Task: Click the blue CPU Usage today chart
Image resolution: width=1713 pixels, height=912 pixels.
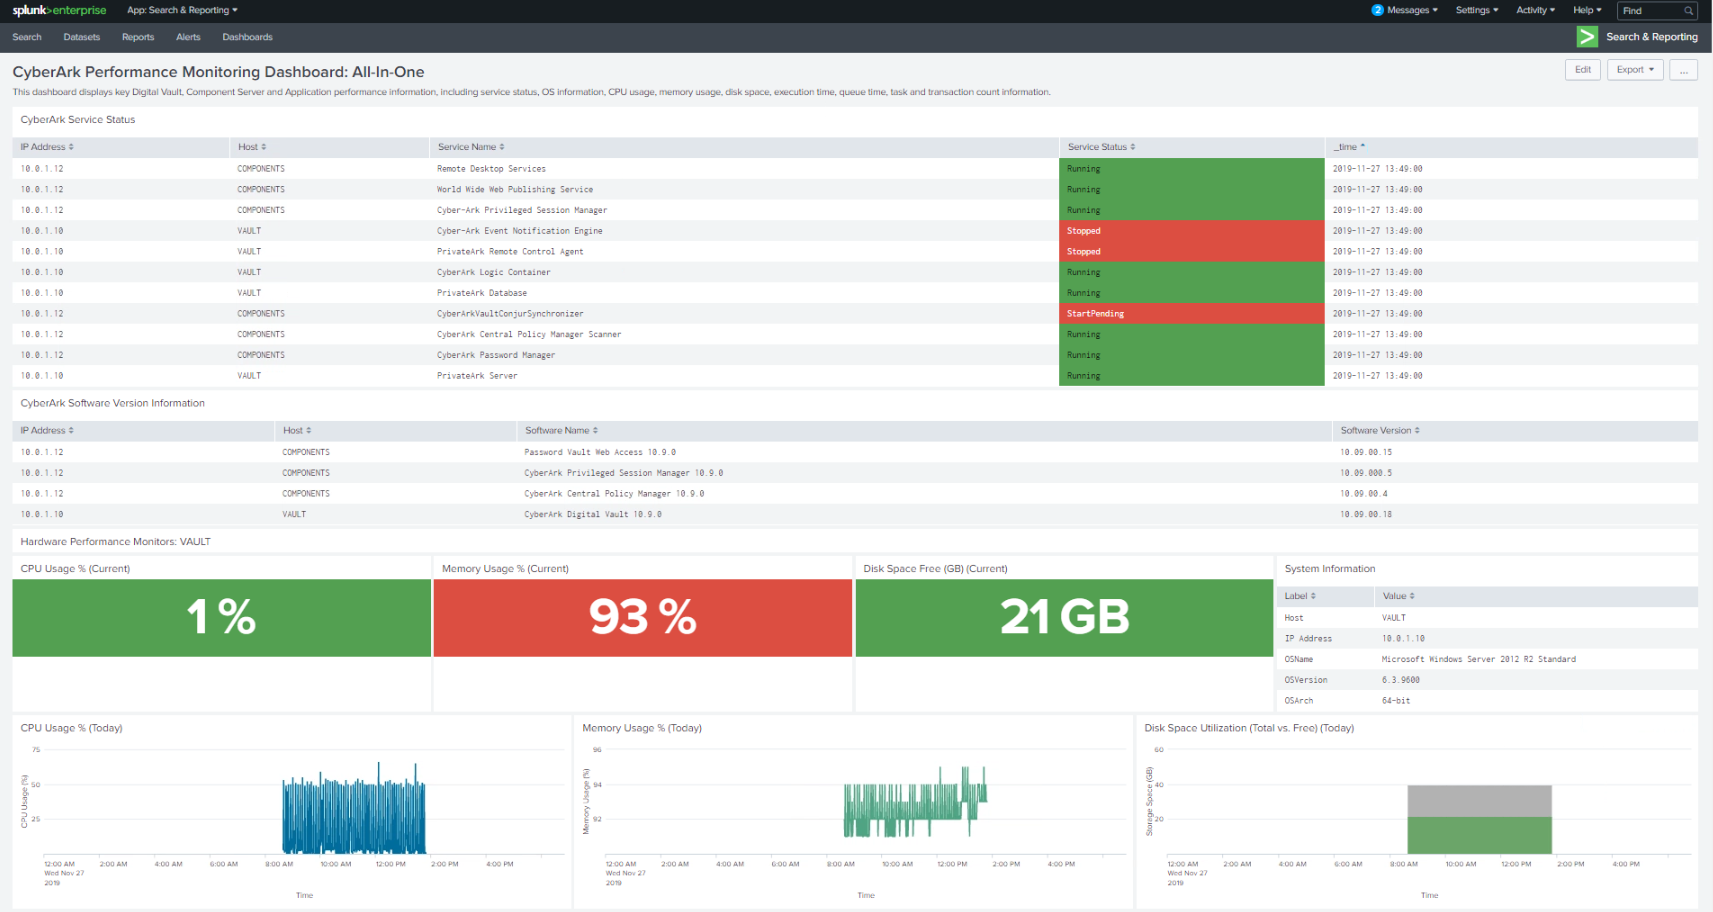Action: click(354, 808)
